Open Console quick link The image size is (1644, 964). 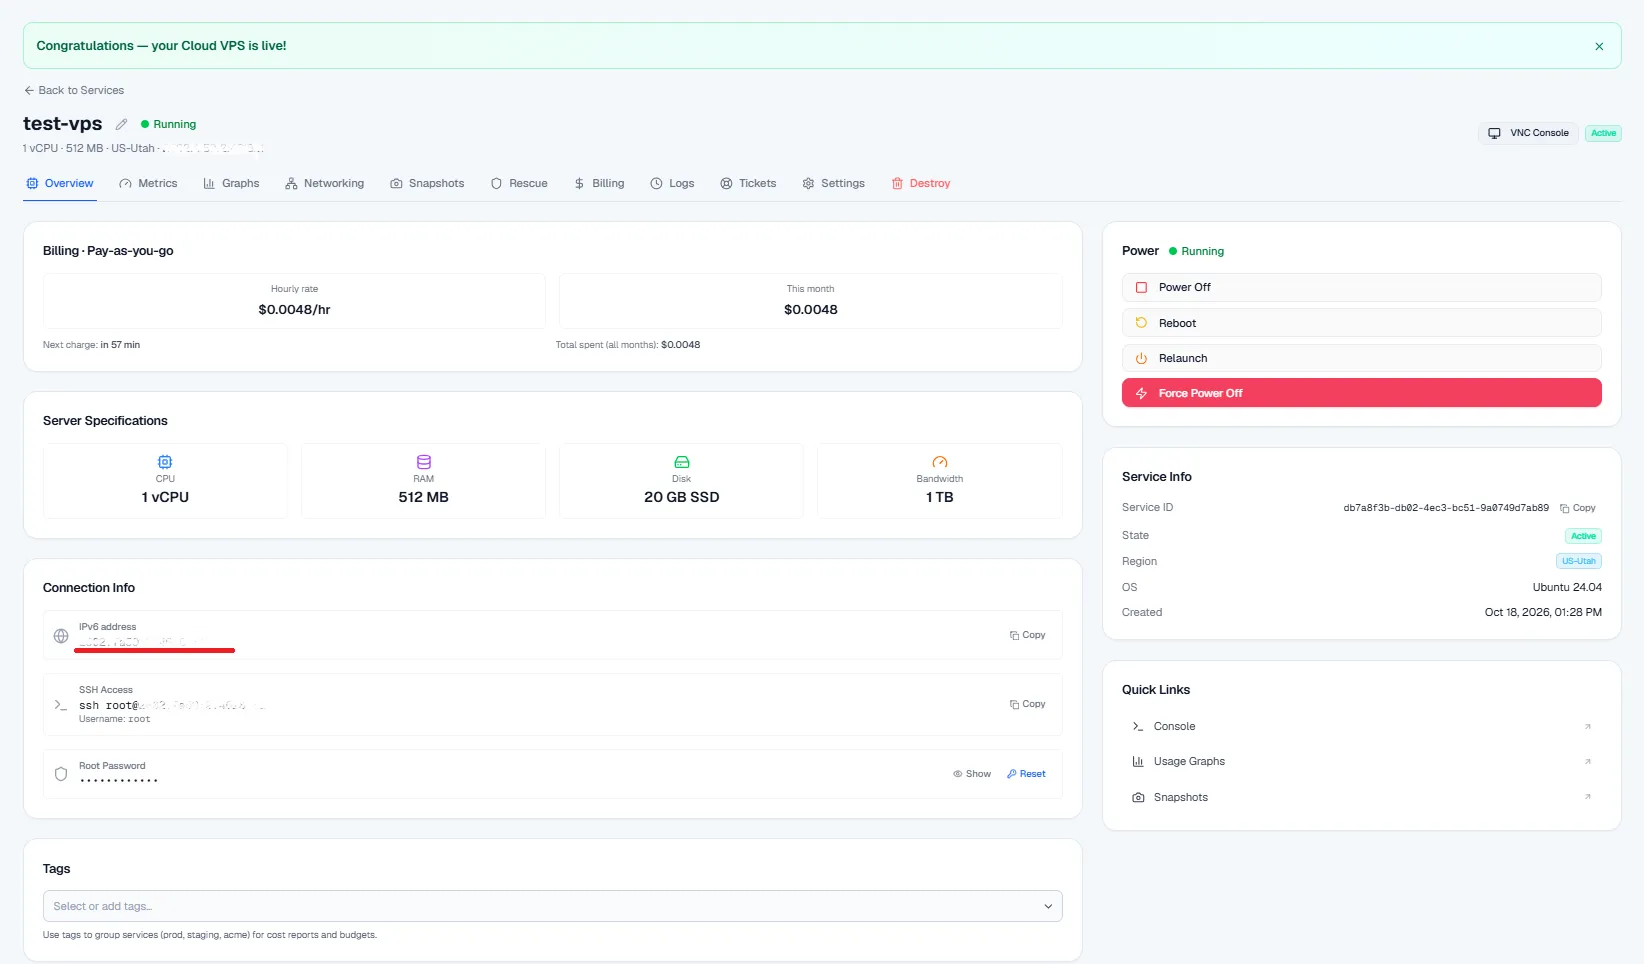1361,726
